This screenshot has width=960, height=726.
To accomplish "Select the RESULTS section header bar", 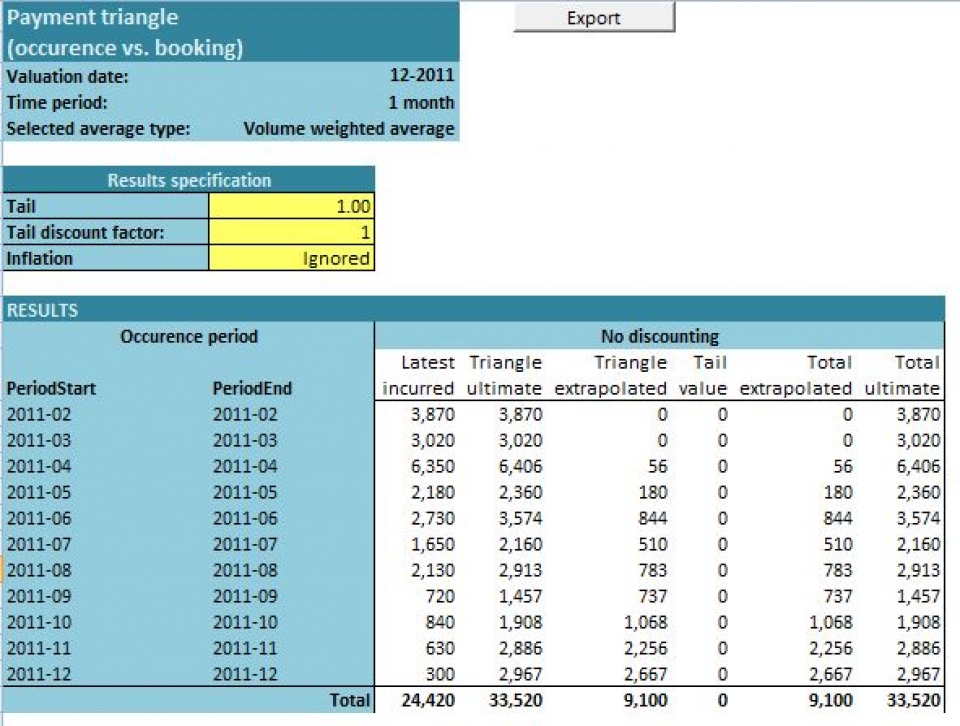I will tap(473, 310).
